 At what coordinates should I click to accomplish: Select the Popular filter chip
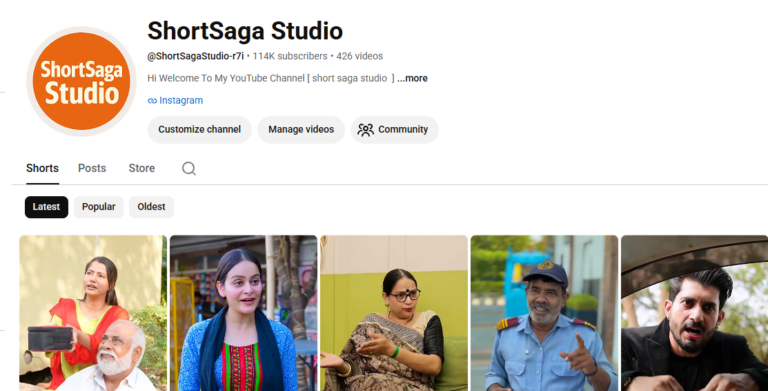[x=98, y=207]
